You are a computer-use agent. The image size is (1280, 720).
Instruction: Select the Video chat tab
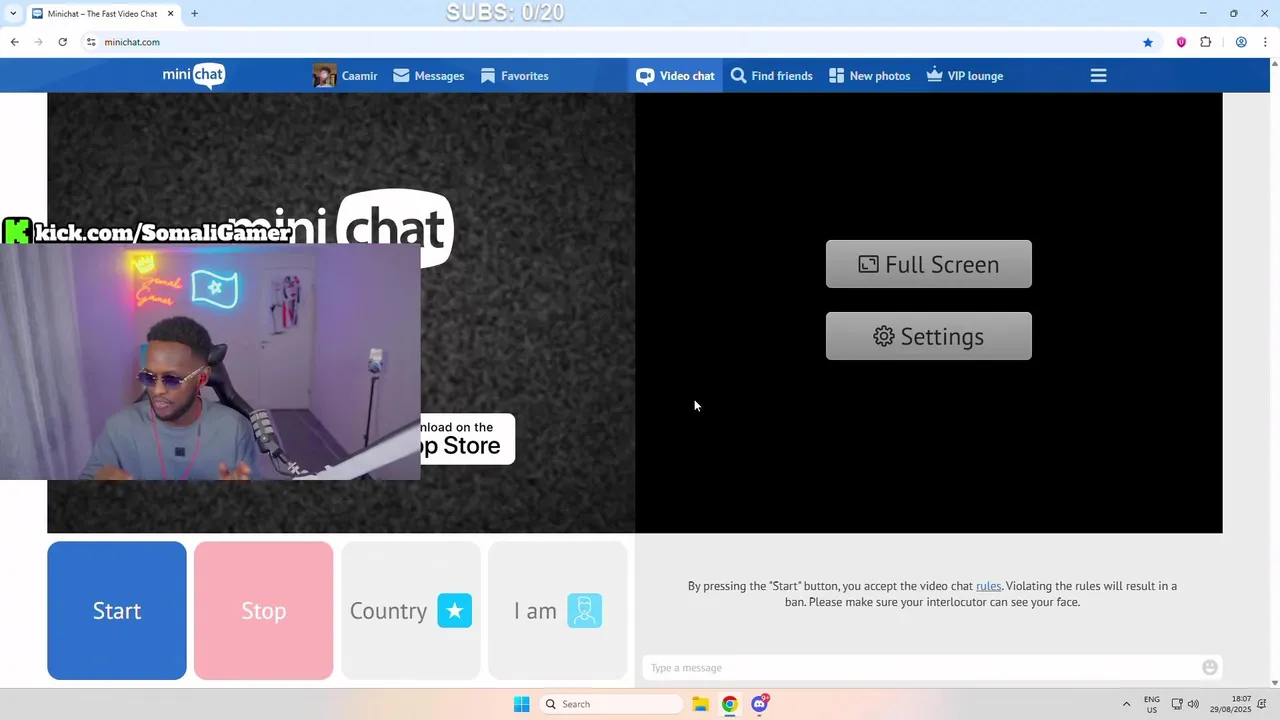point(676,76)
